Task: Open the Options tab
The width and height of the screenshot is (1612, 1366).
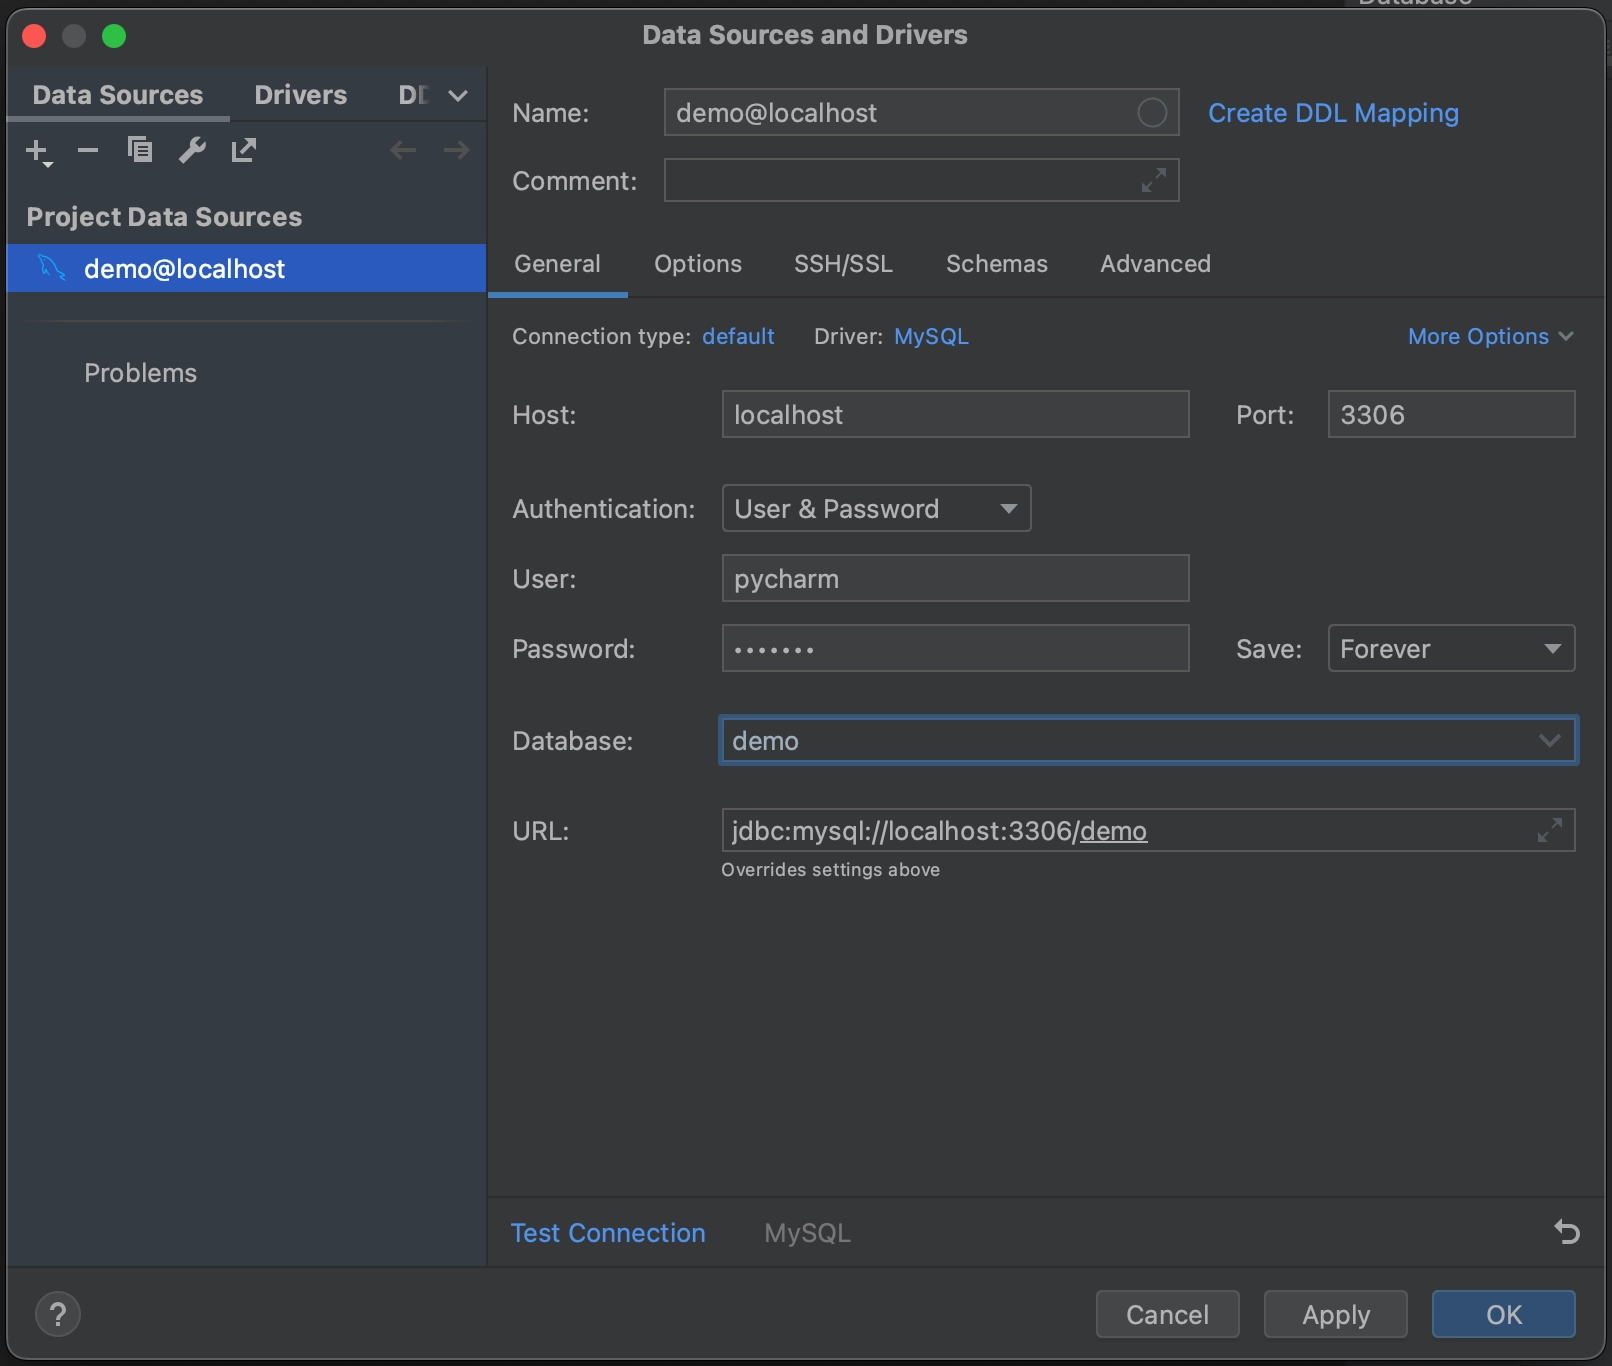Action: [x=698, y=264]
